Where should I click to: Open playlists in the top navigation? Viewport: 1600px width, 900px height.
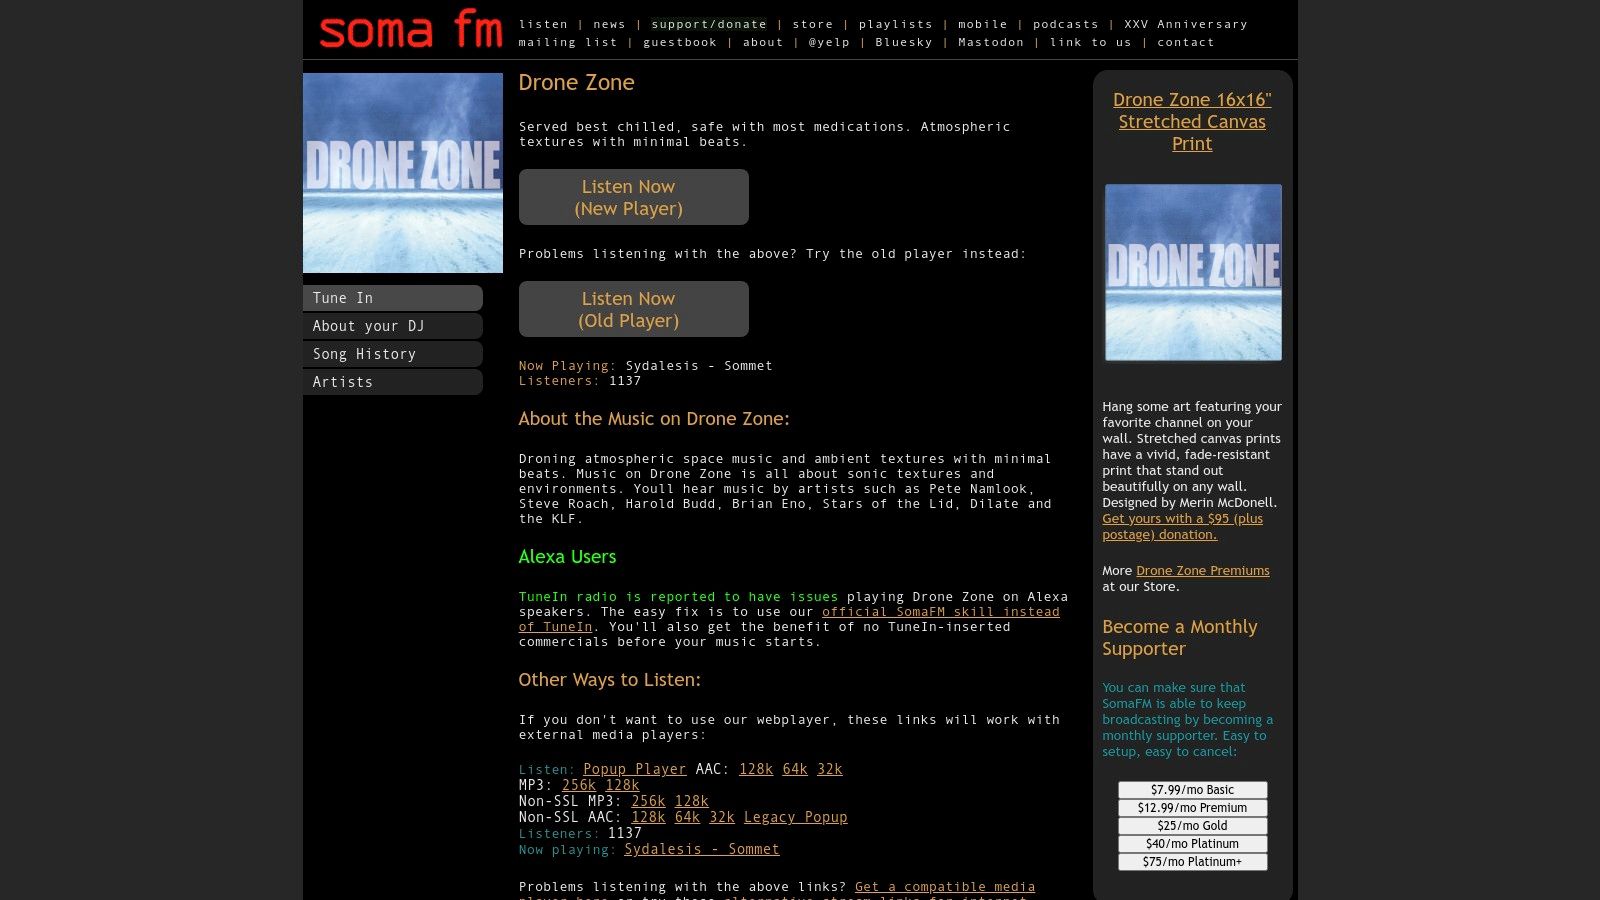point(896,24)
